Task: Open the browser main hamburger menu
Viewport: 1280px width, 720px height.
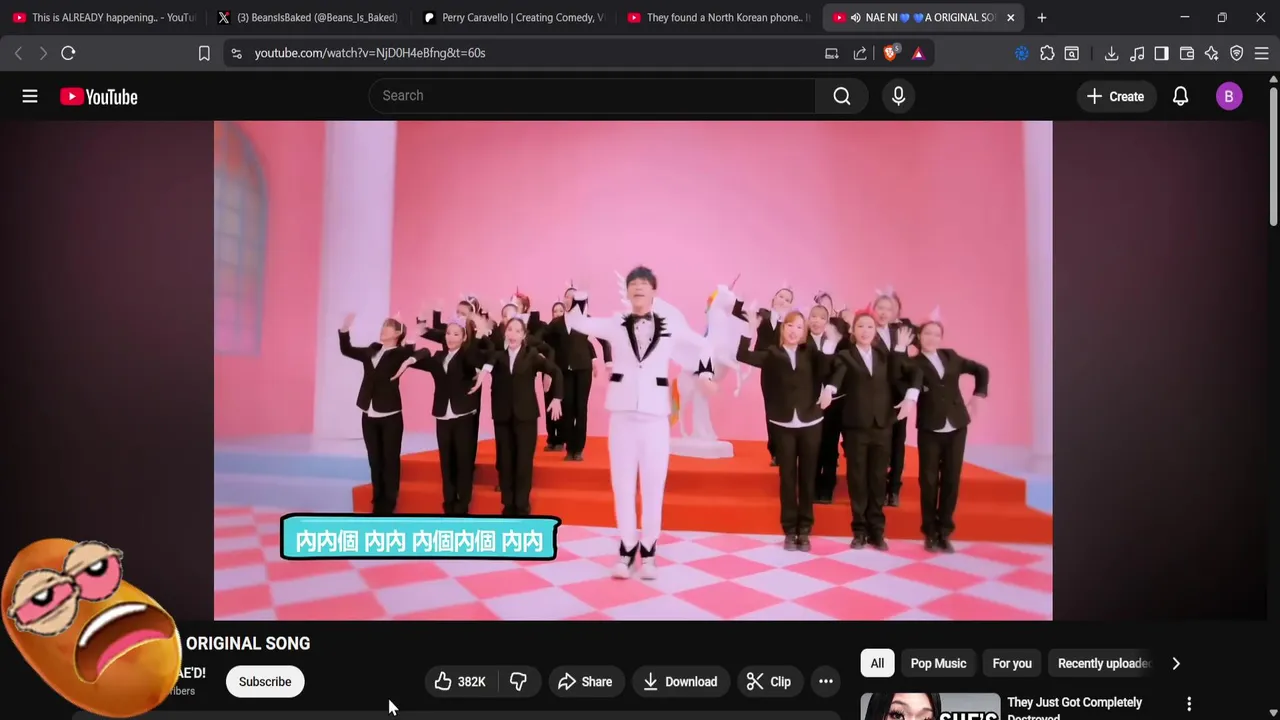Action: pos(1262,53)
